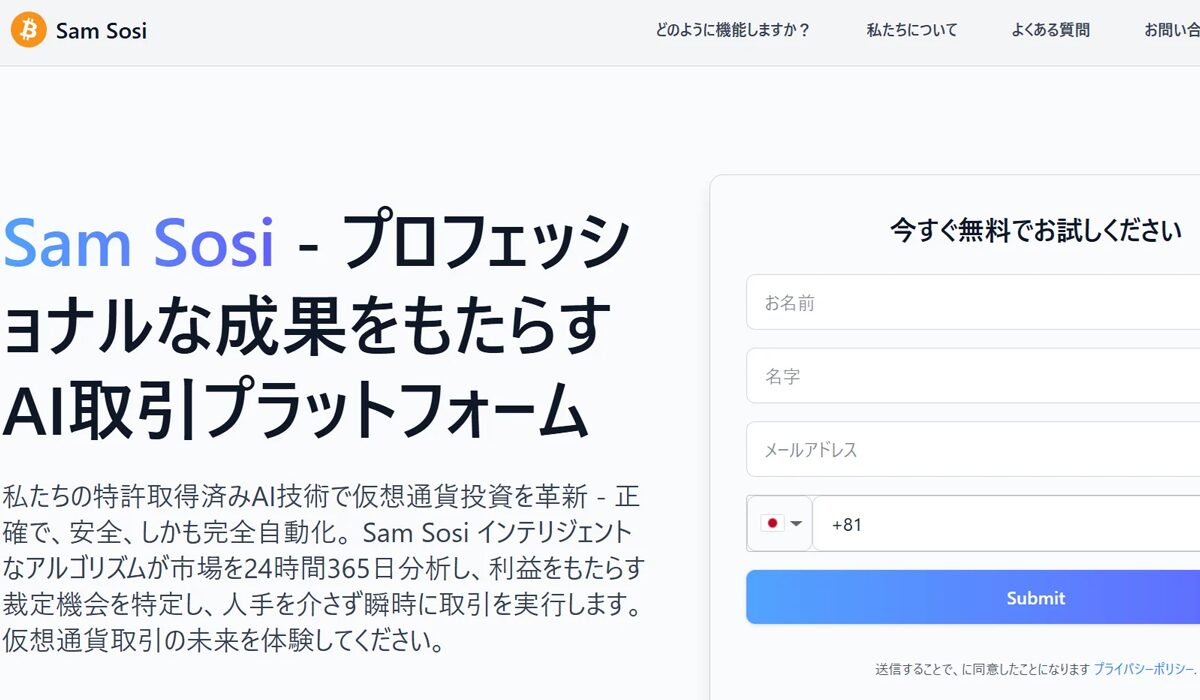Click the AI取引プラットフォーム headline line
Viewport: 1200px width, 700px height.
pyautogui.click(x=294, y=410)
